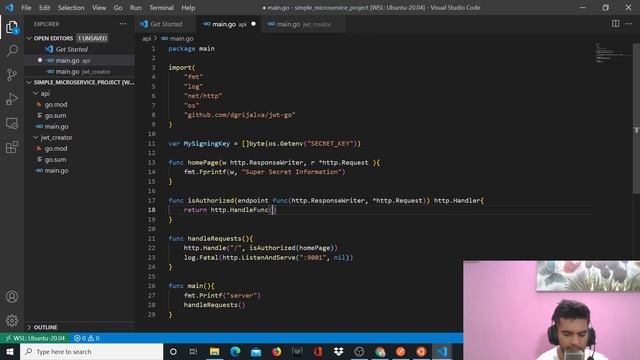Open File Explorer from the taskbar
This screenshot has width=640, height=360.
pyautogui.click(x=214, y=351)
